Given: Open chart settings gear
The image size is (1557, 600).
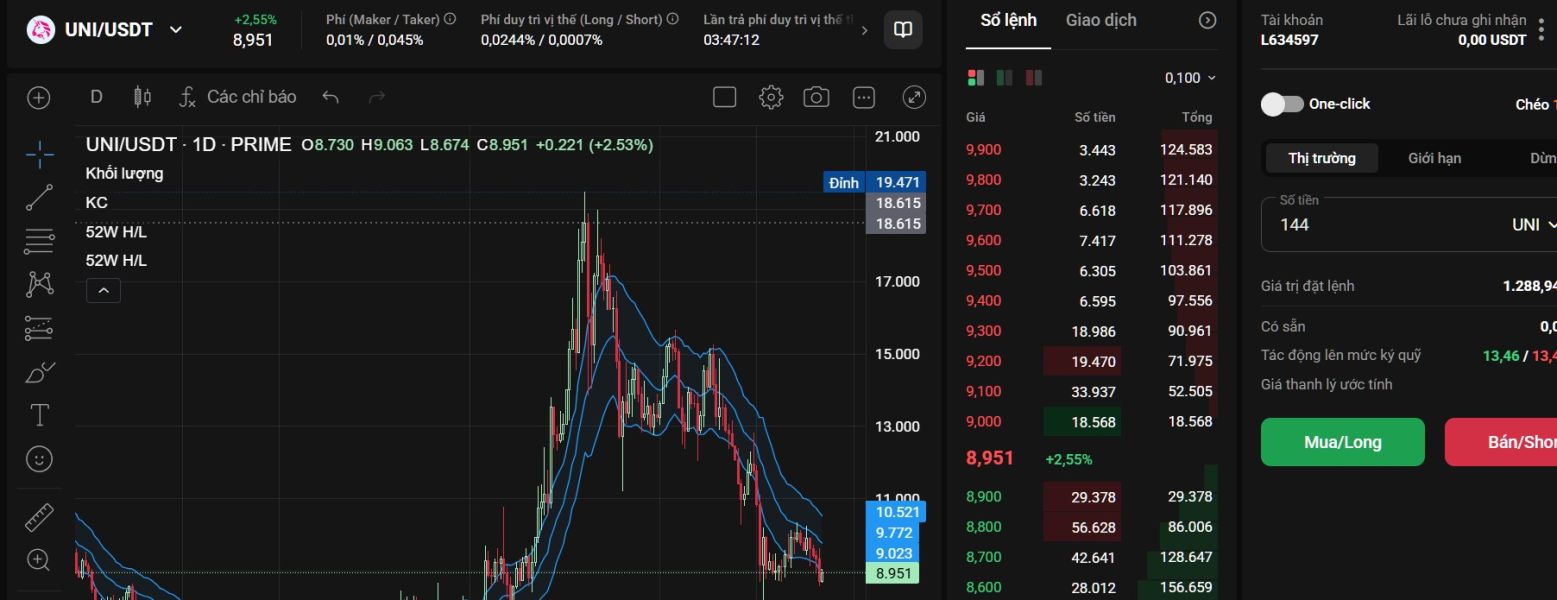Looking at the screenshot, I should (771, 97).
